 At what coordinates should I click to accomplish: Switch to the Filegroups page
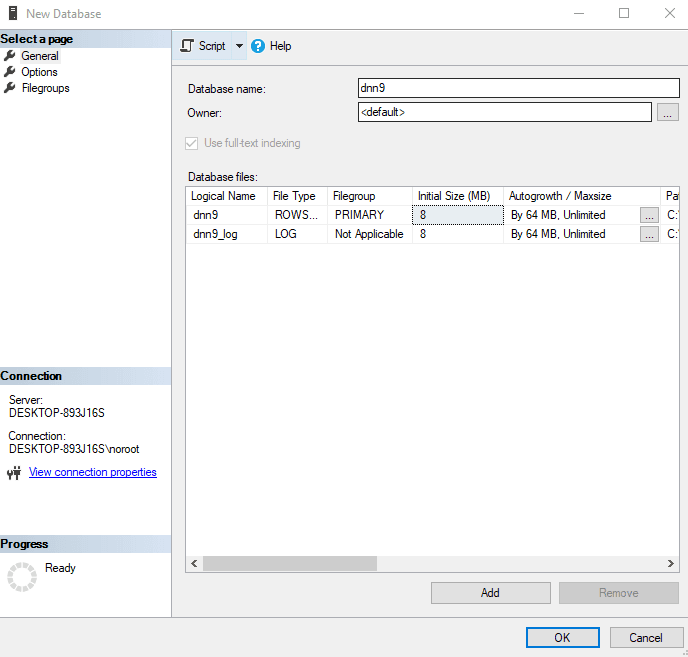coord(45,88)
